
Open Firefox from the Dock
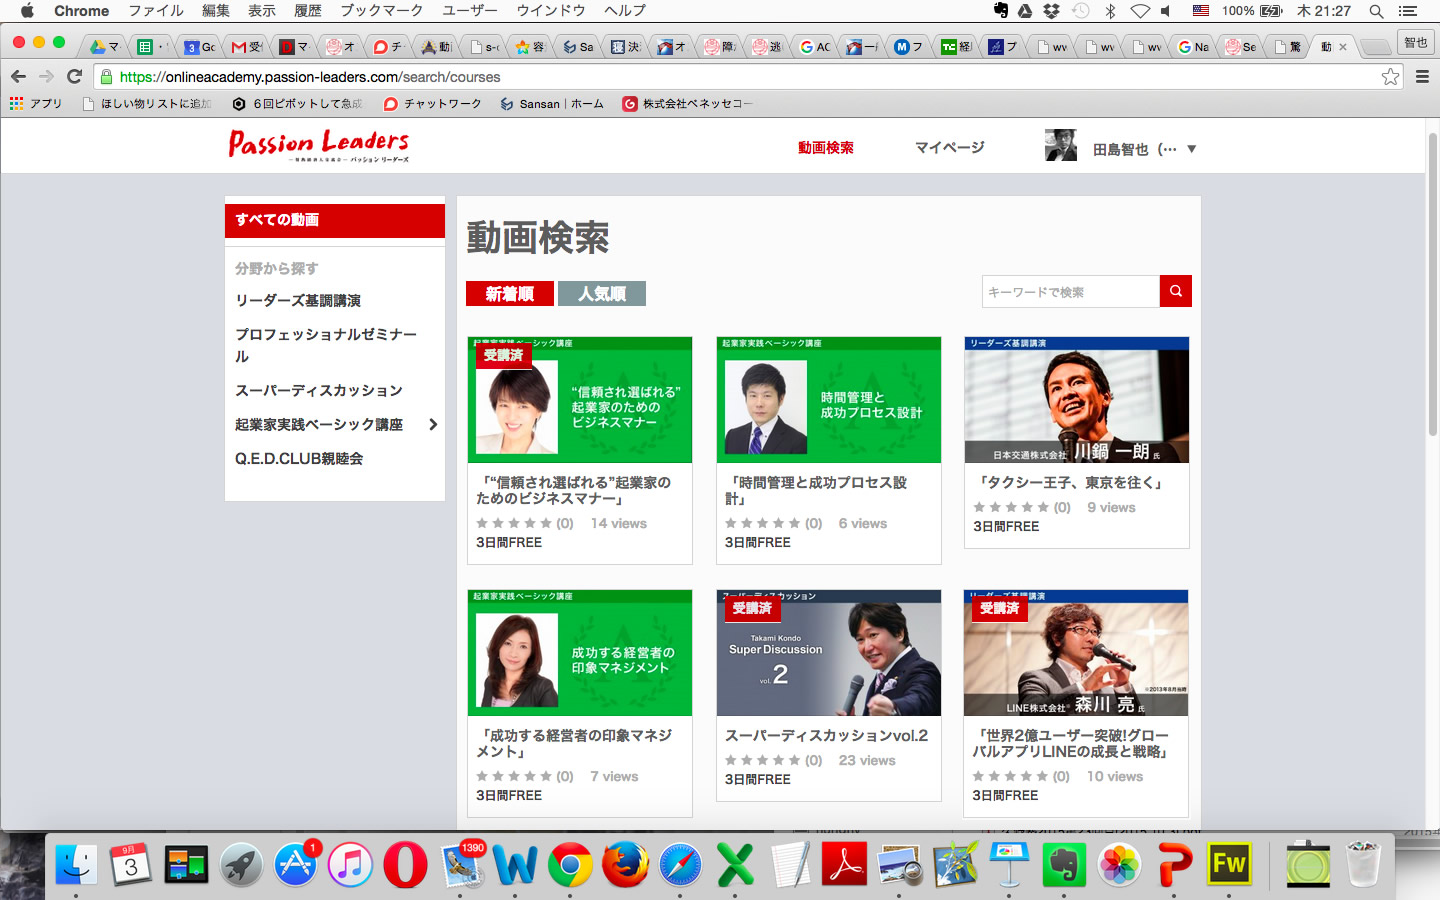[x=625, y=865]
